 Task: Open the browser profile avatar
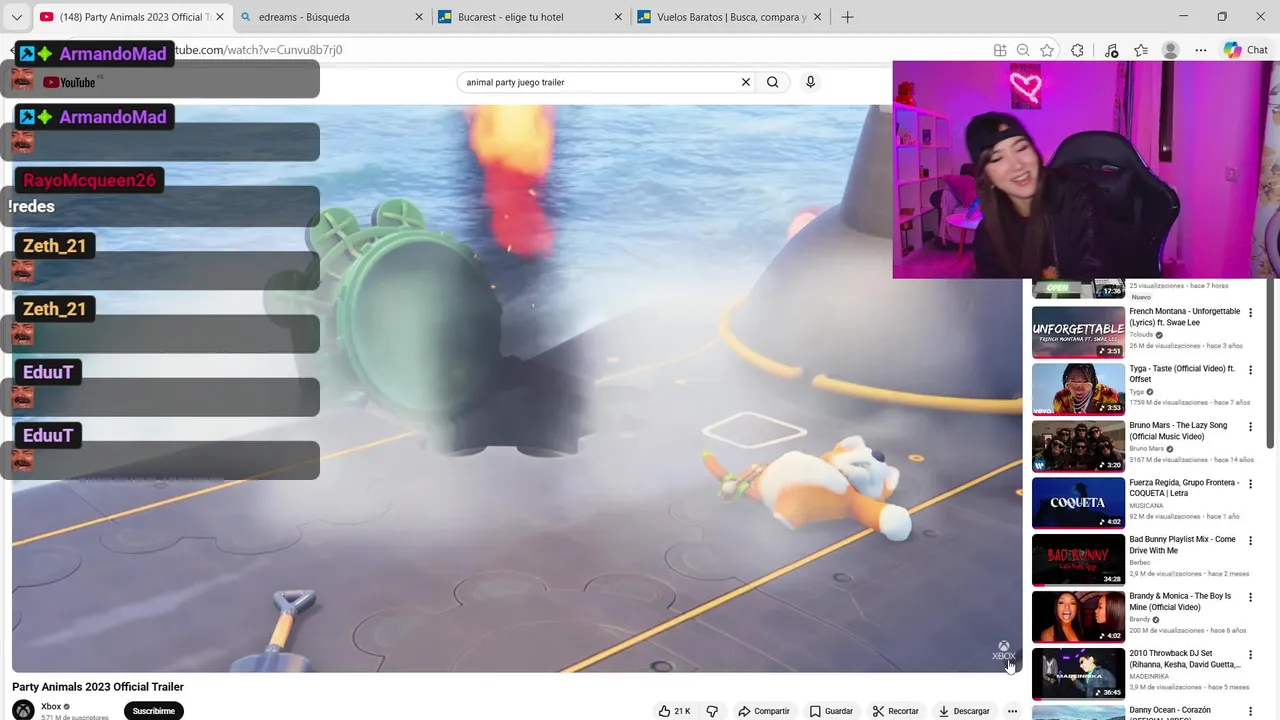(x=1170, y=50)
